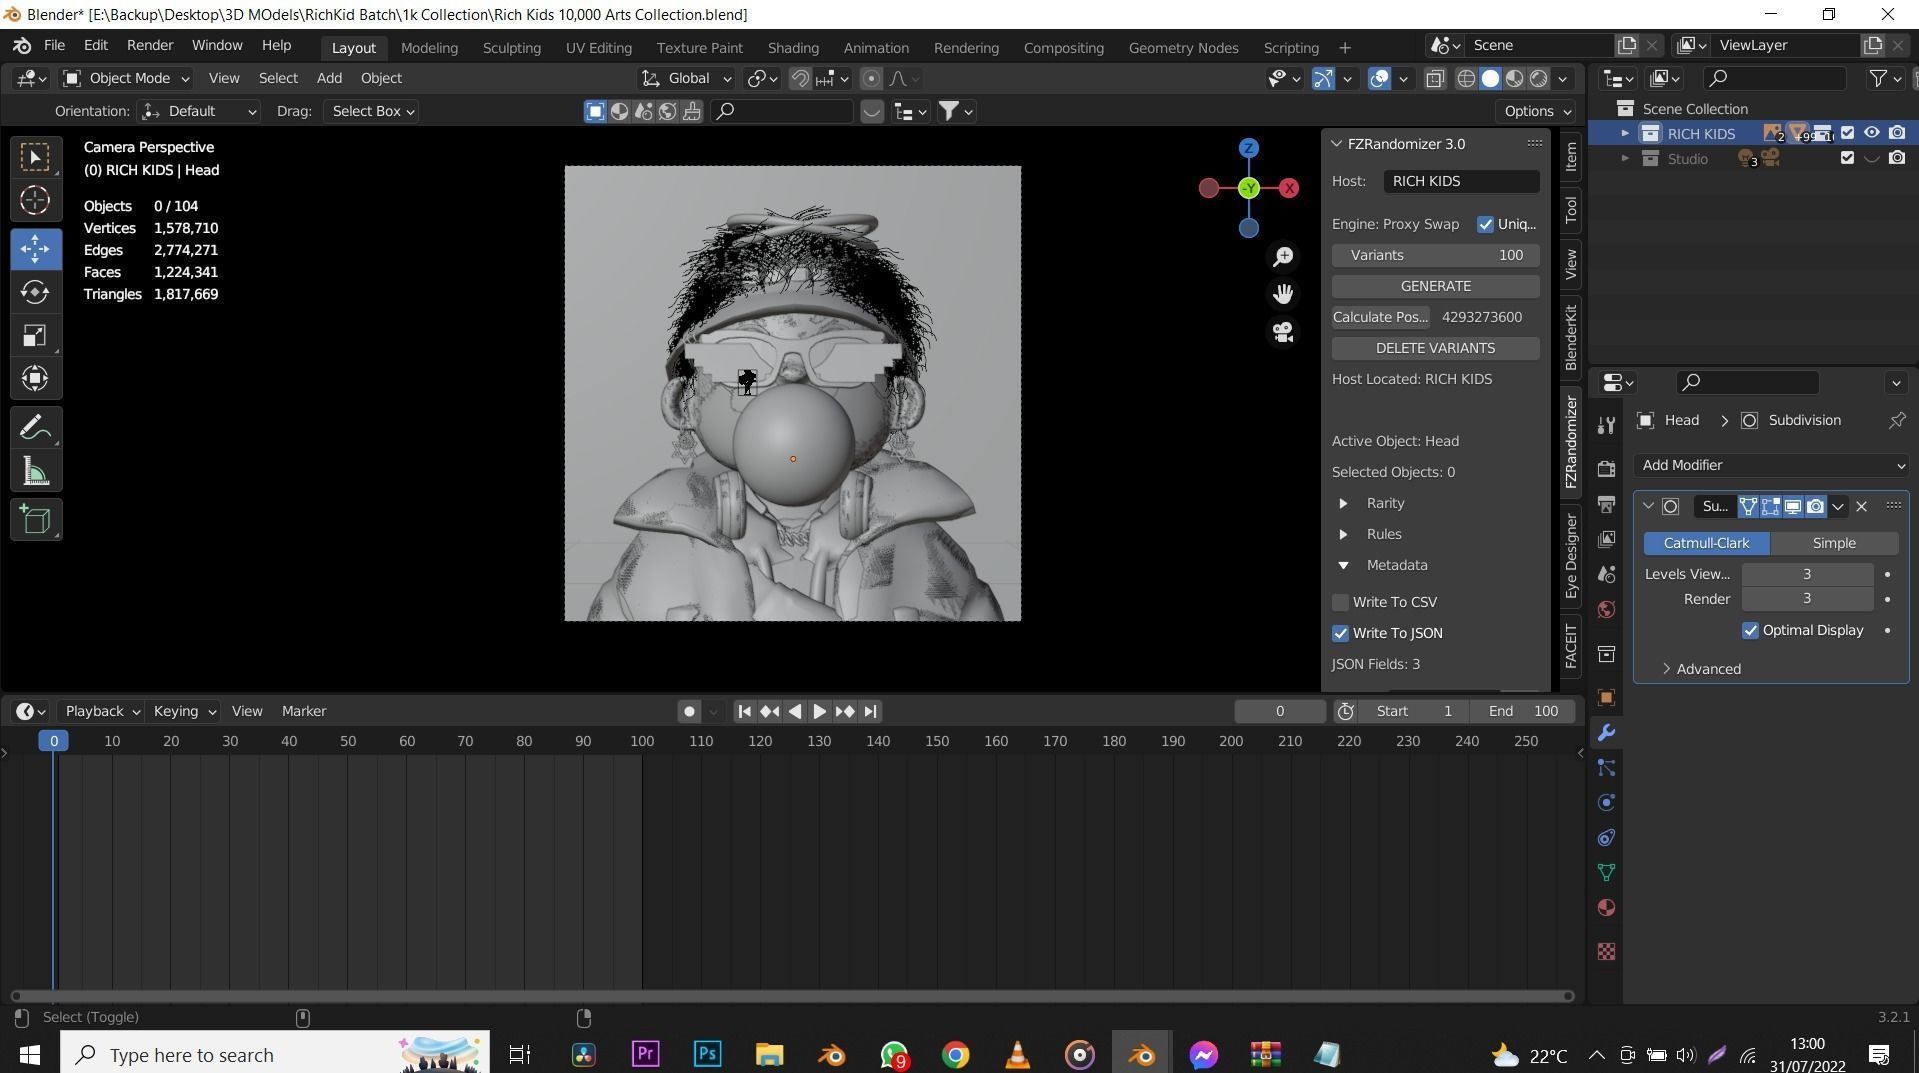Open the Modifier properties wrench tab
Image resolution: width=1919 pixels, height=1073 pixels.
pos(1606,733)
